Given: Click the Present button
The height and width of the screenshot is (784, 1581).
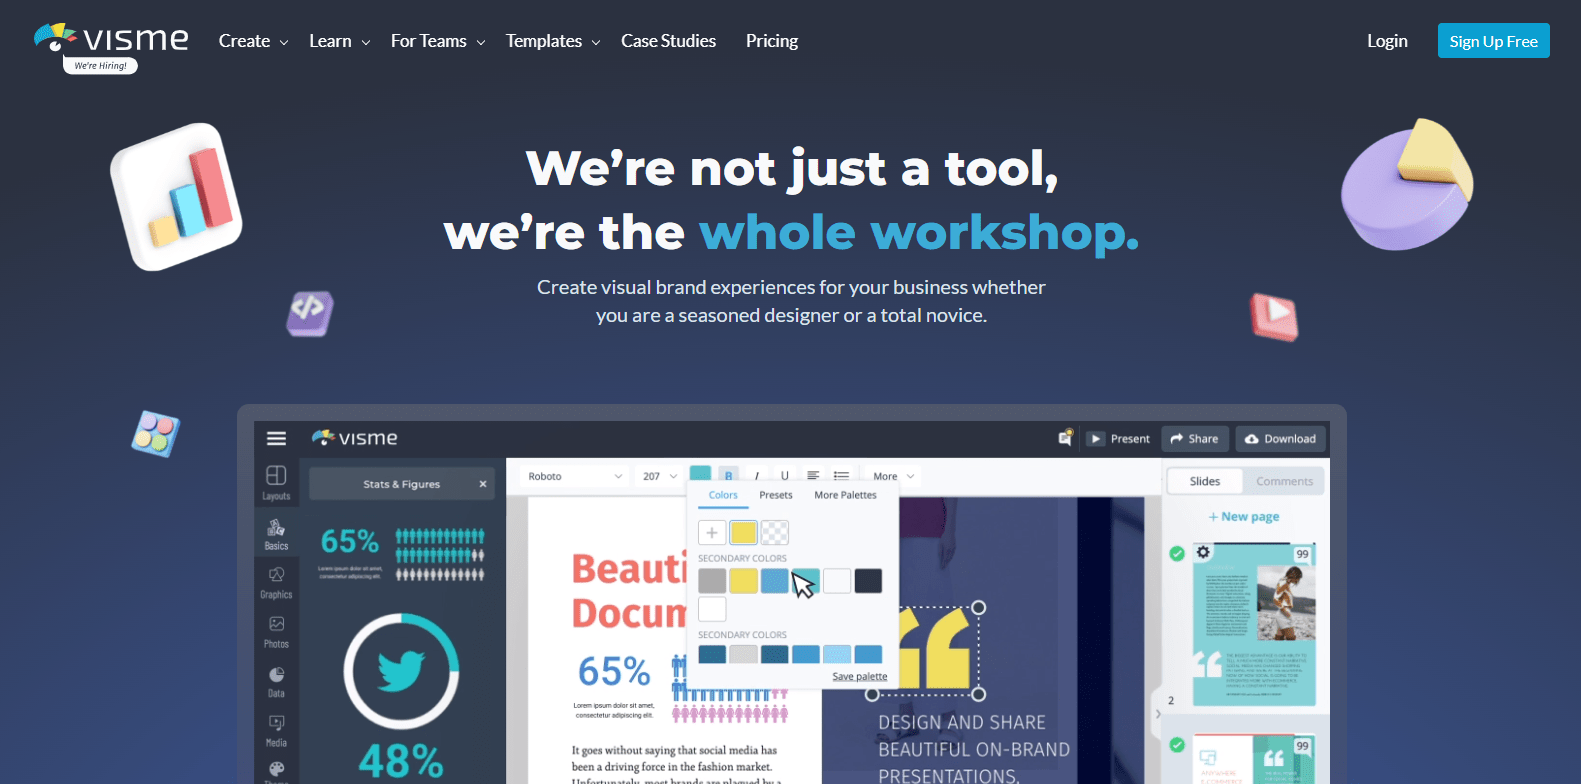Looking at the screenshot, I should (1120, 438).
